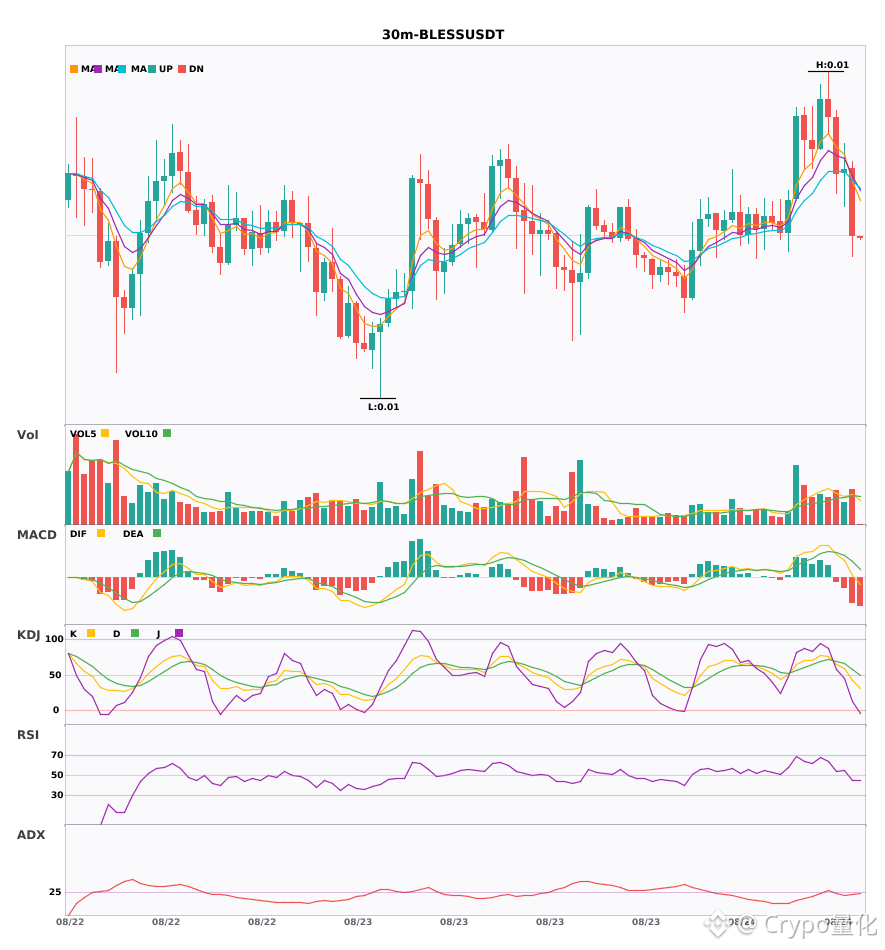Click the VOL5 legend text
The height and width of the screenshot is (950, 885).
(x=83, y=434)
